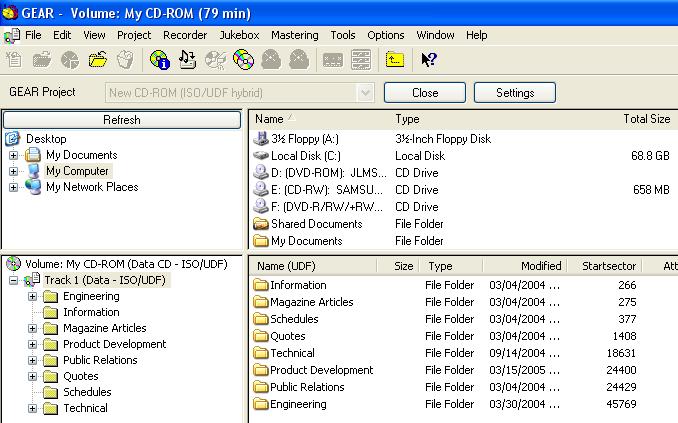Select My Documents in upper file list
The image size is (678, 423).
pos(307,241)
